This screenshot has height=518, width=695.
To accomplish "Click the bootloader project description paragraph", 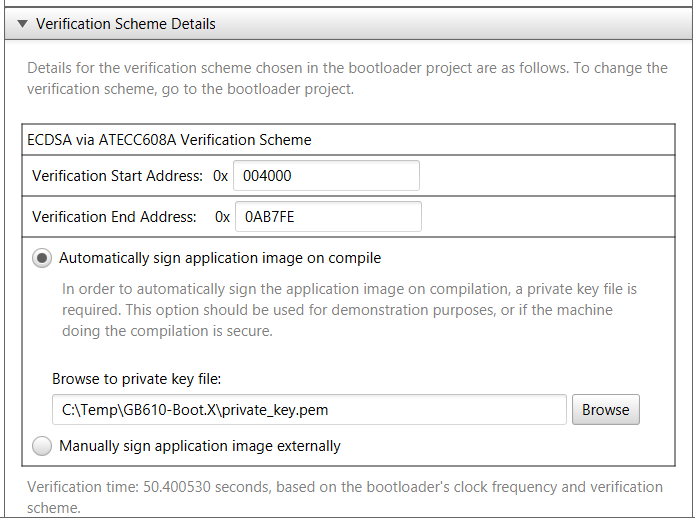I will (x=347, y=77).
